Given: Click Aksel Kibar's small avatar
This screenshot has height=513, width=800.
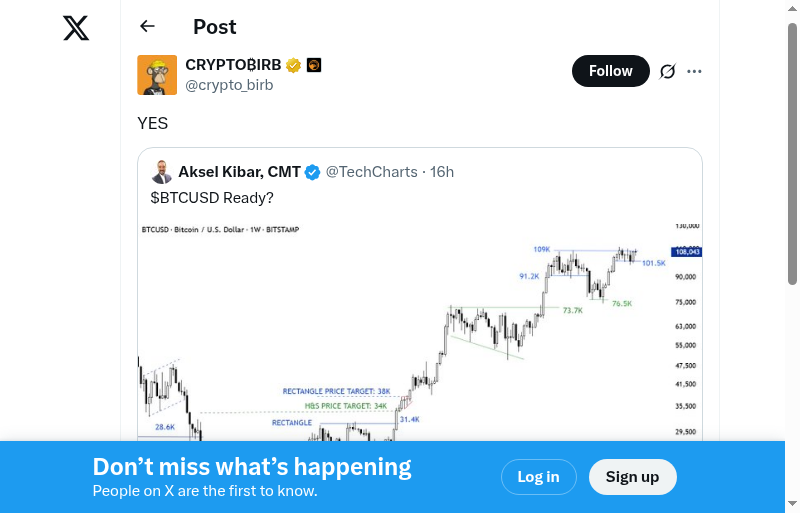Looking at the screenshot, I should click(162, 172).
